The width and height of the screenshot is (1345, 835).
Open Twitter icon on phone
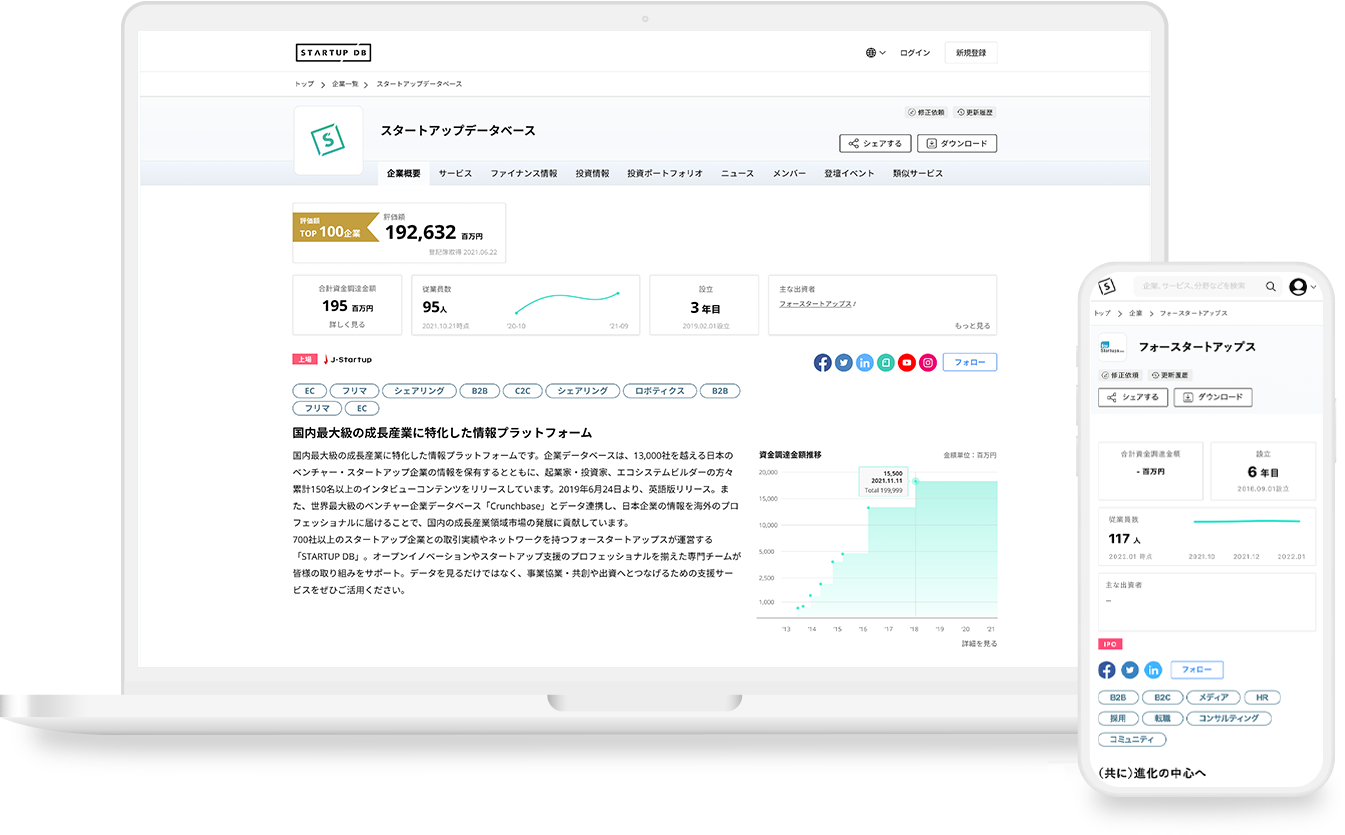[1130, 670]
